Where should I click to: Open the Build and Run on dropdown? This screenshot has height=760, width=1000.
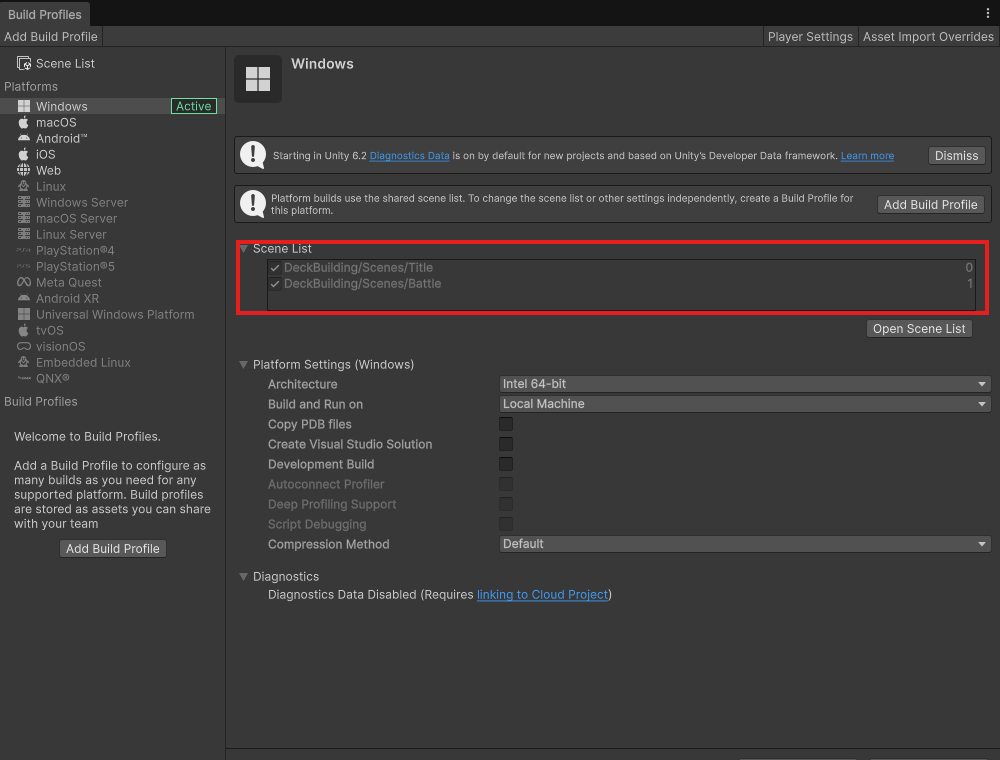[745, 404]
